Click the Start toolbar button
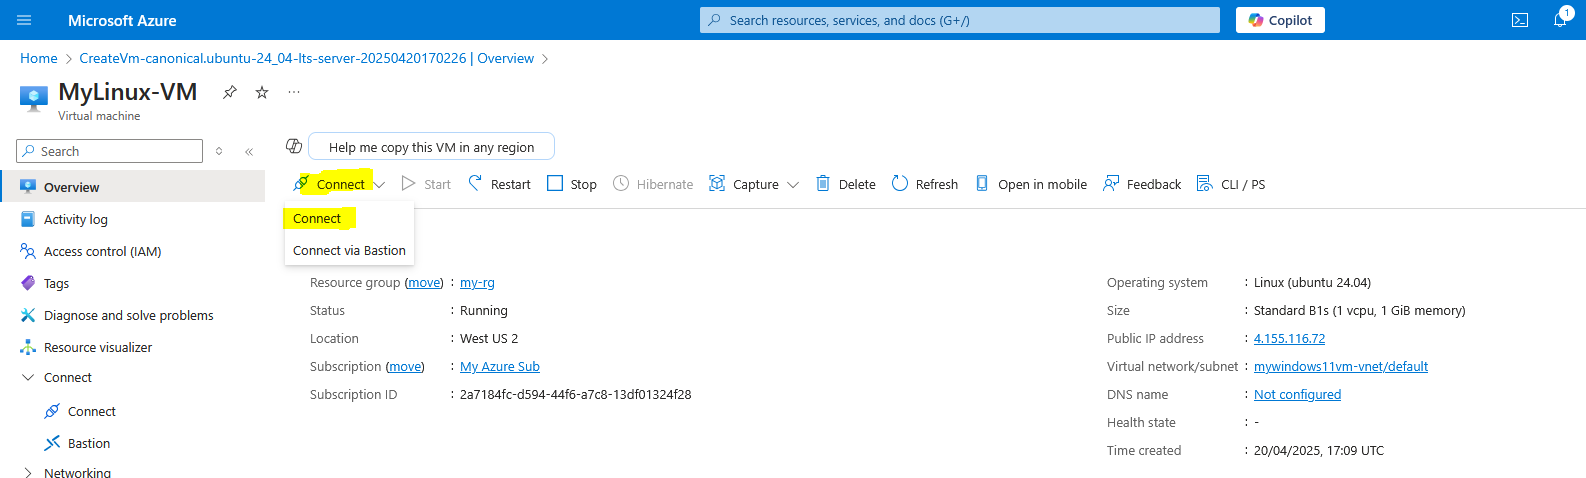Image resolution: width=1586 pixels, height=478 pixels. (x=426, y=184)
